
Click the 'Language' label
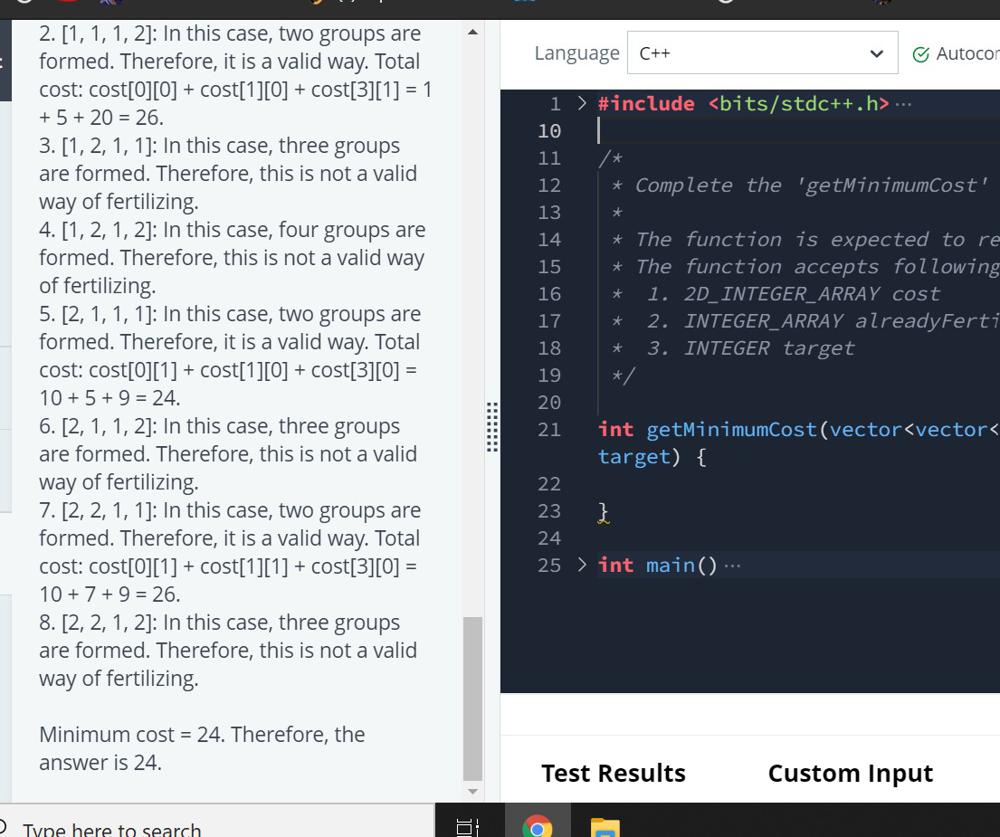[577, 54]
